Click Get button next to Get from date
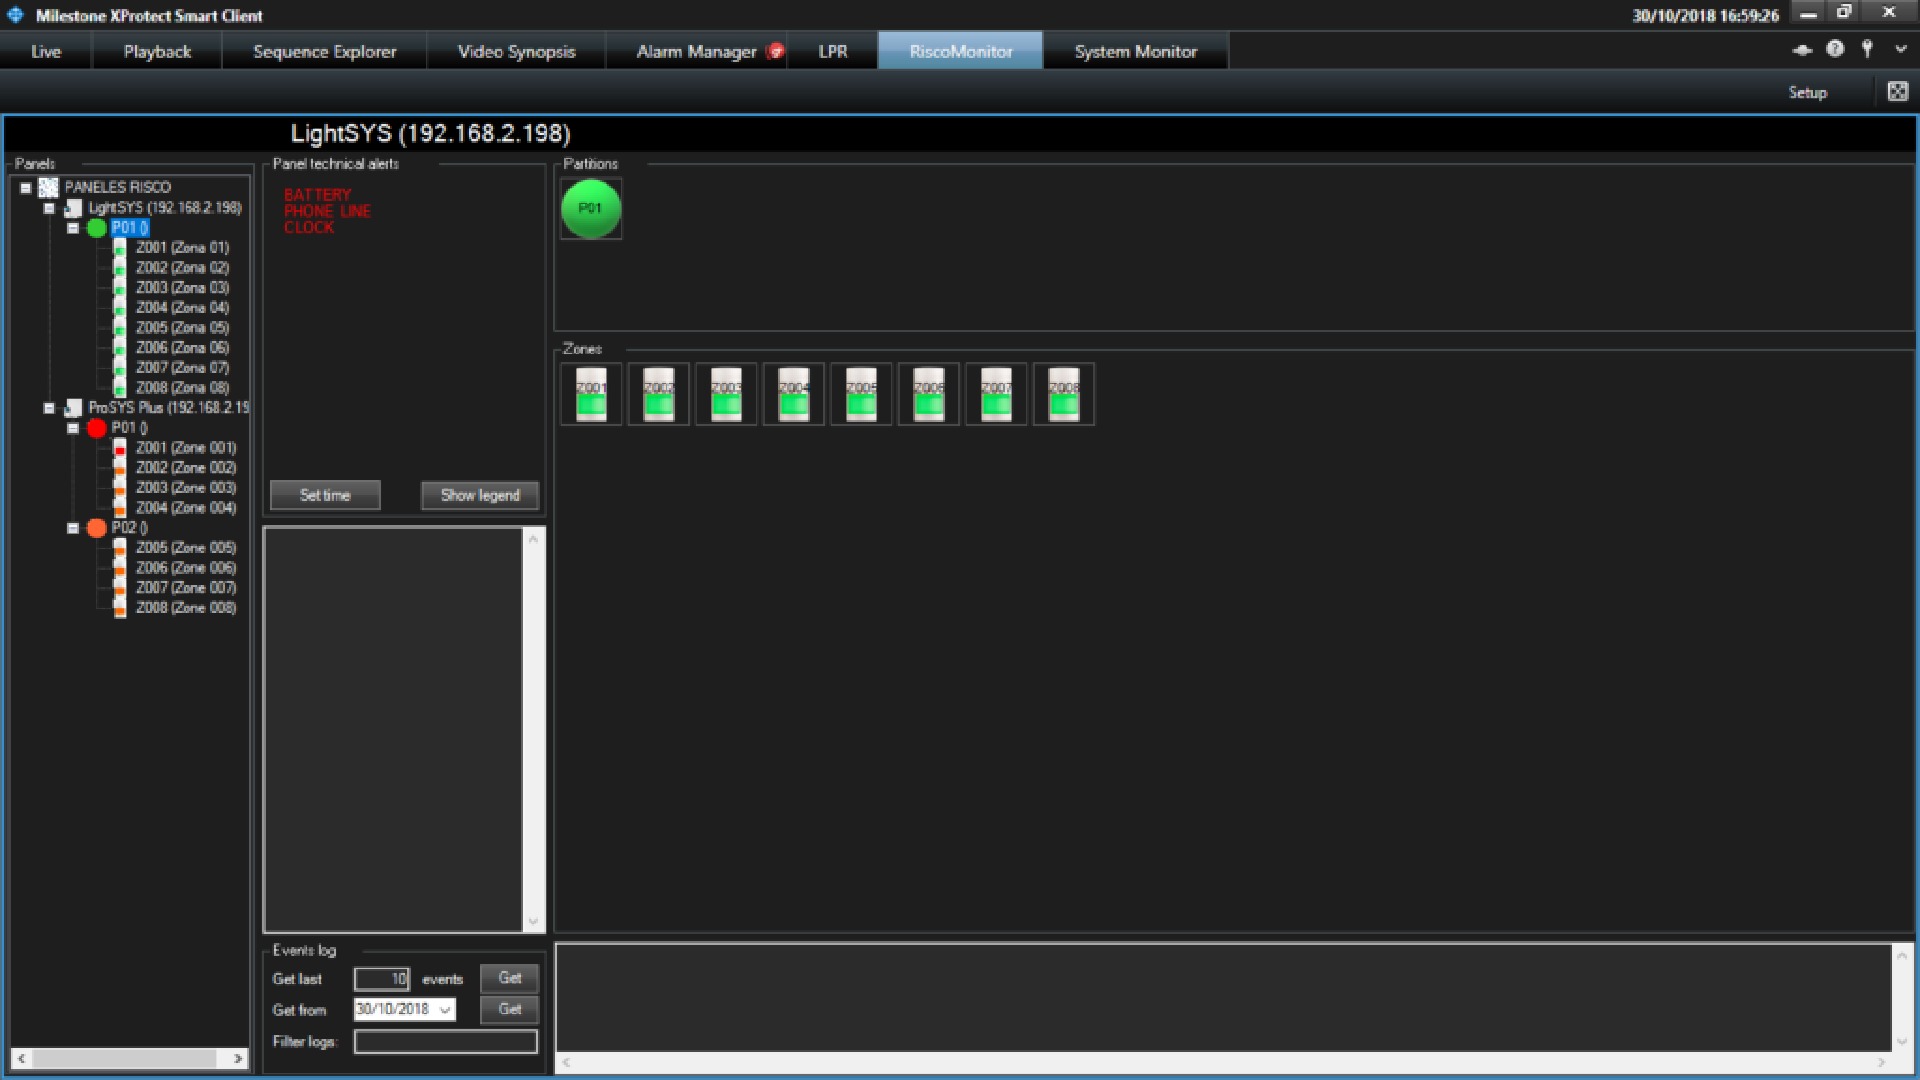This screenshot has width=1920, height=1080. (x=509, y=1009)
